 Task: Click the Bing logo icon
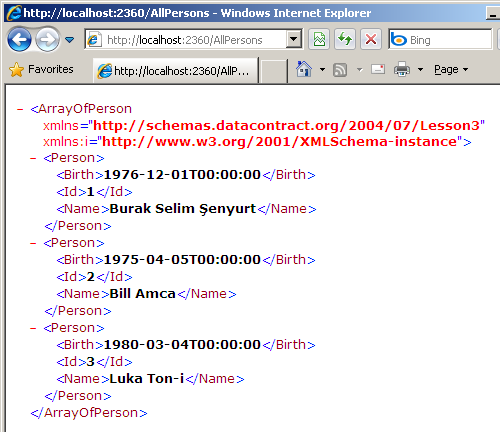[x=399, y=40]
